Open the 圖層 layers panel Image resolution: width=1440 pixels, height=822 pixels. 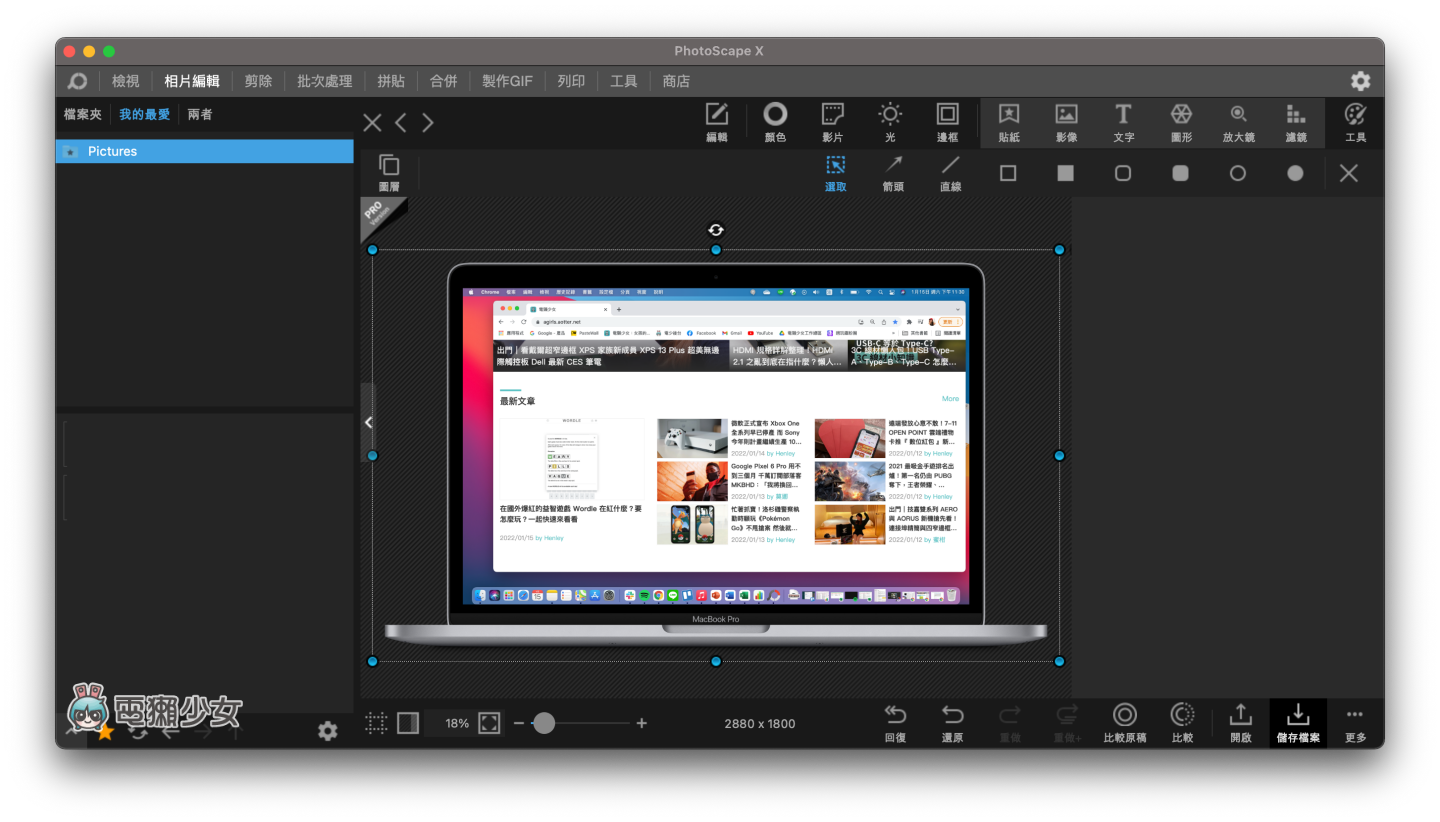(x=389, y=172)
